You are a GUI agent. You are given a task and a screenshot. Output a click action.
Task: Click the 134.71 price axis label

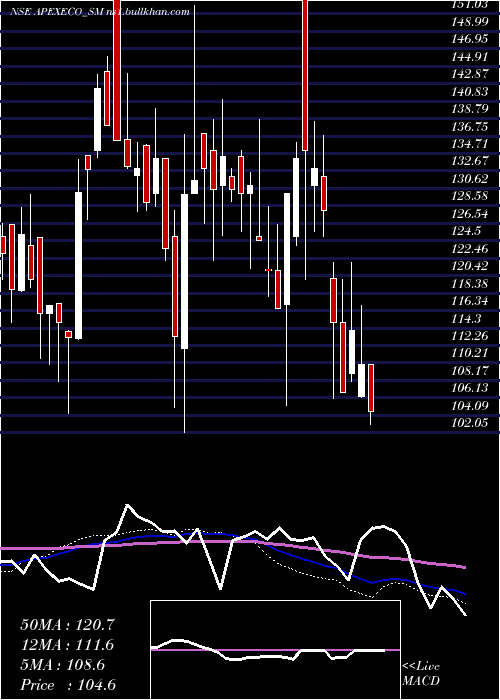470,144
